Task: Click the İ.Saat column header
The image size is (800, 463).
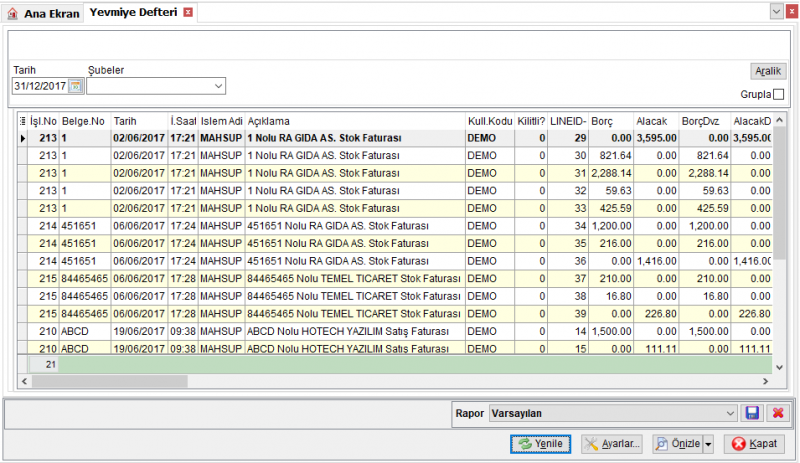Action: (x=183, y=121)
